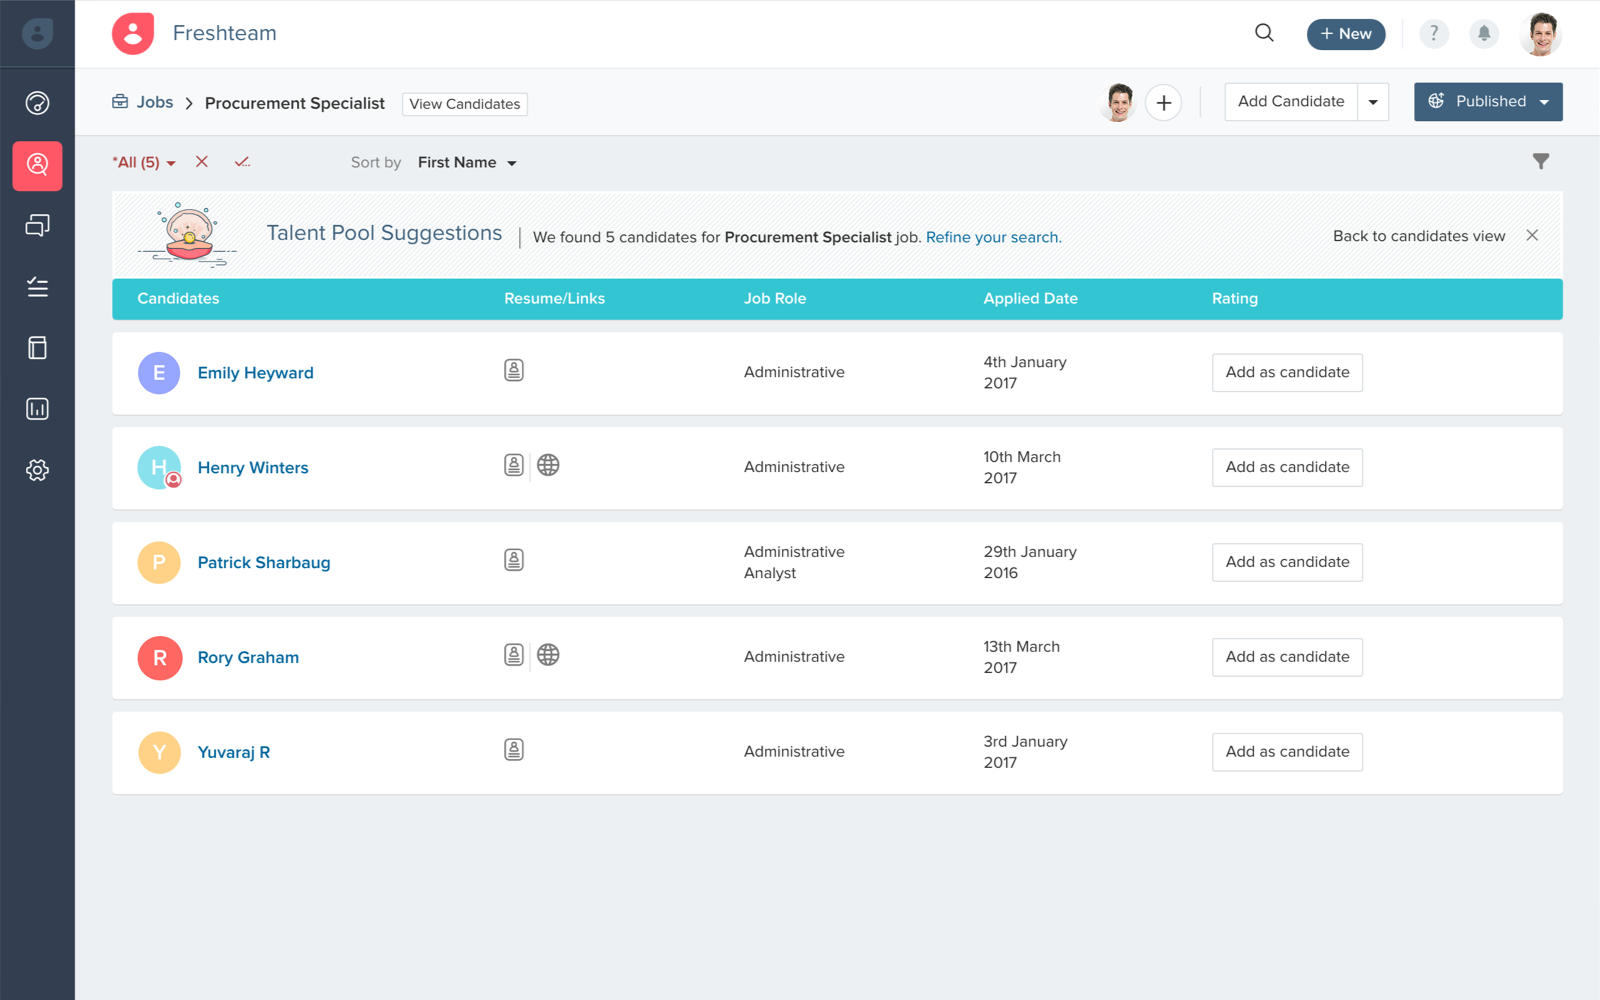Open Henry Winters' website link icon

pos(548,464)
